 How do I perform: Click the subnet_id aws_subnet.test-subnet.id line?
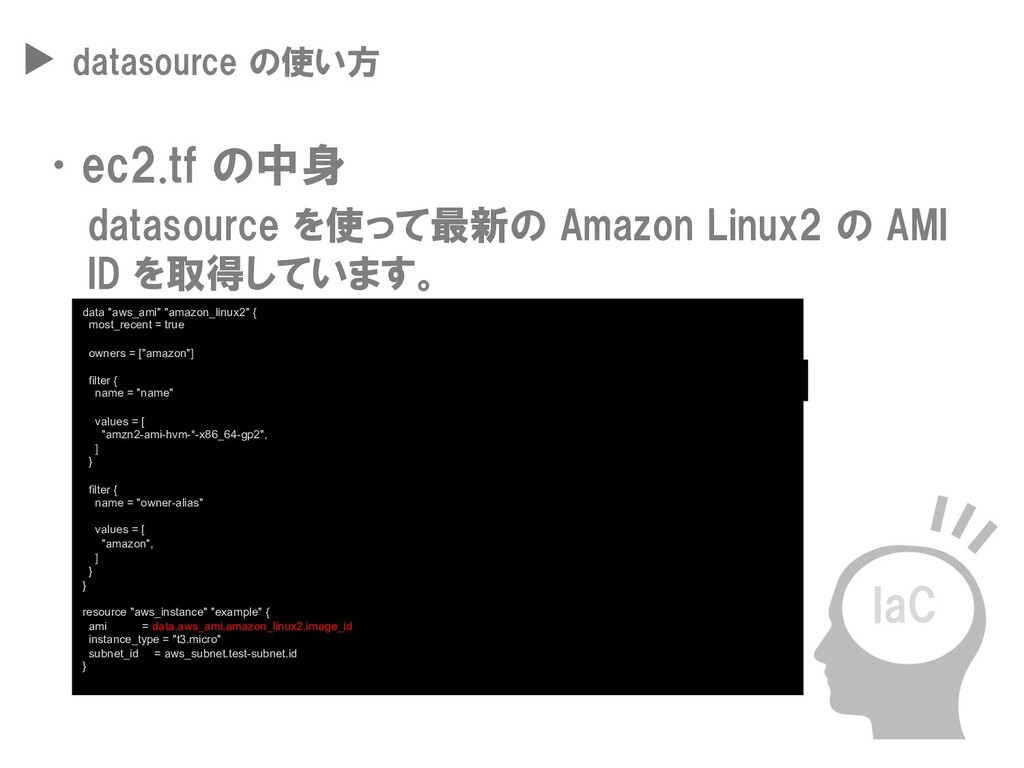click(x=193, y=654)
